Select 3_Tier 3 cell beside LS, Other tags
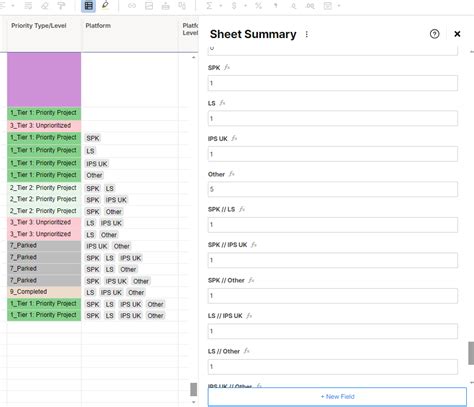Screen dimensions: 474x407 tap(44, 234)
